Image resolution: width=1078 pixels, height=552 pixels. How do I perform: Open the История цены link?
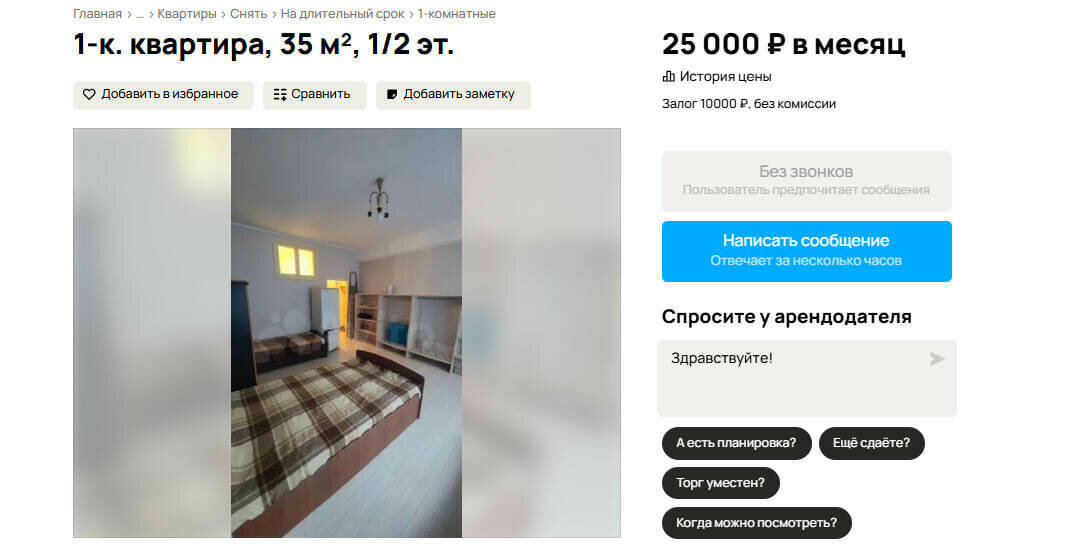[x=725, y=76]
